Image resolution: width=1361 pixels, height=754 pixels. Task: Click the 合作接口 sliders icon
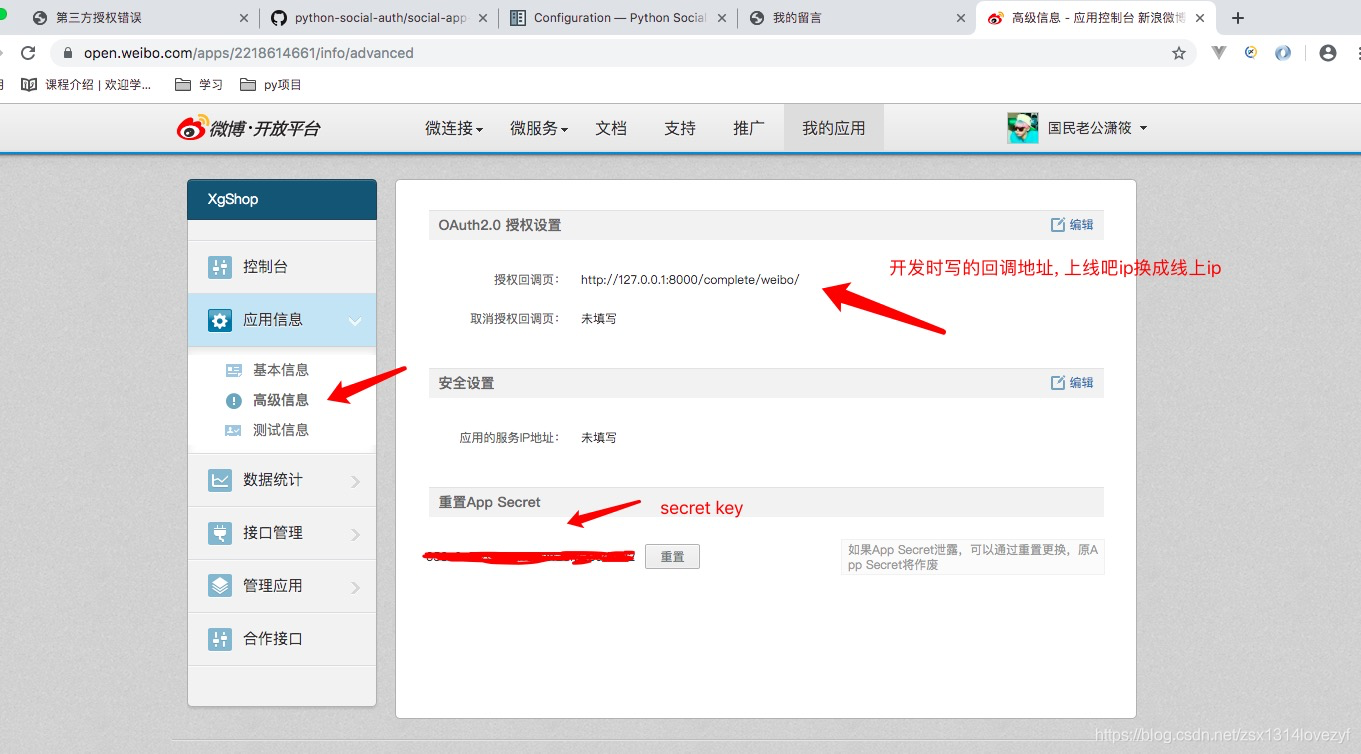pos(220,639)
